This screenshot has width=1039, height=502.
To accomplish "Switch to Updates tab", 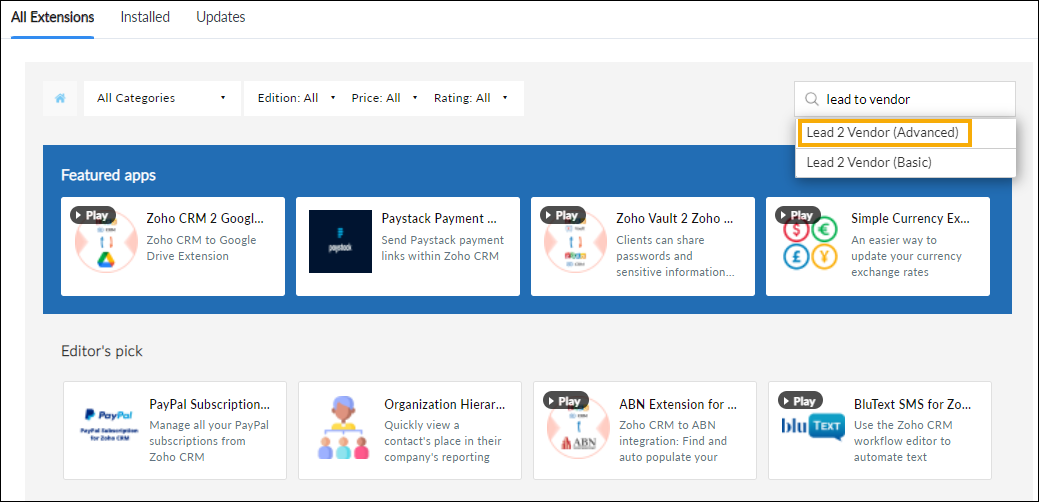I will click(221, 17).
